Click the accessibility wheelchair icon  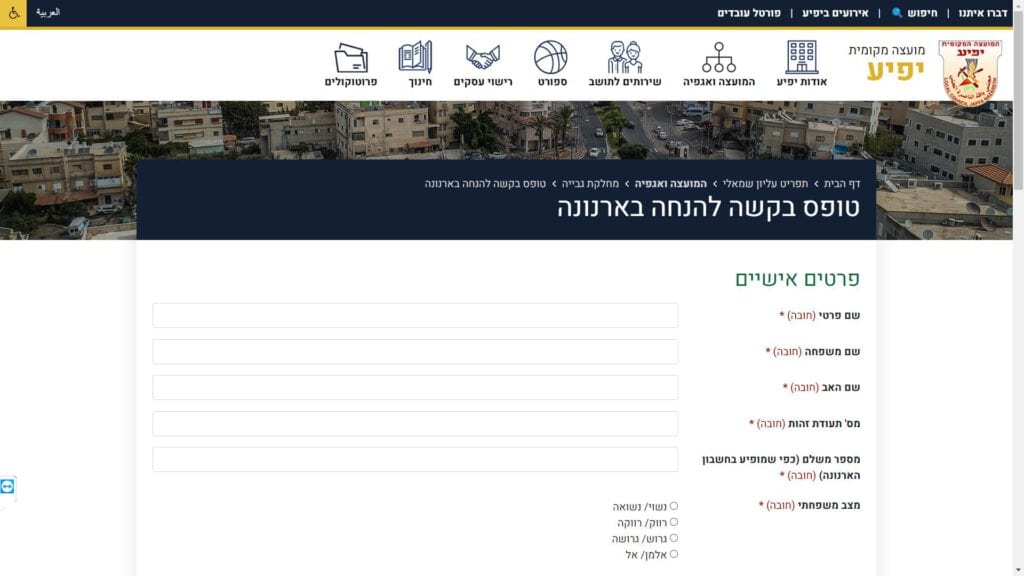tap(14, 13)
